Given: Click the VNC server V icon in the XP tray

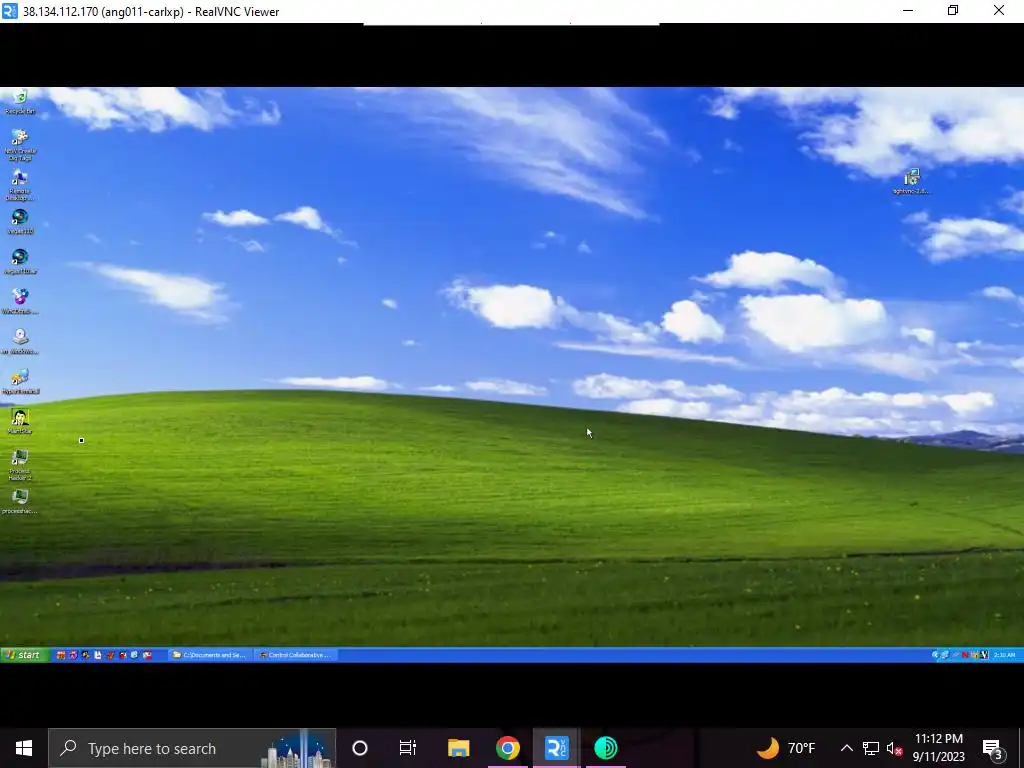Looking at the screenshot, I should (985, 655).
